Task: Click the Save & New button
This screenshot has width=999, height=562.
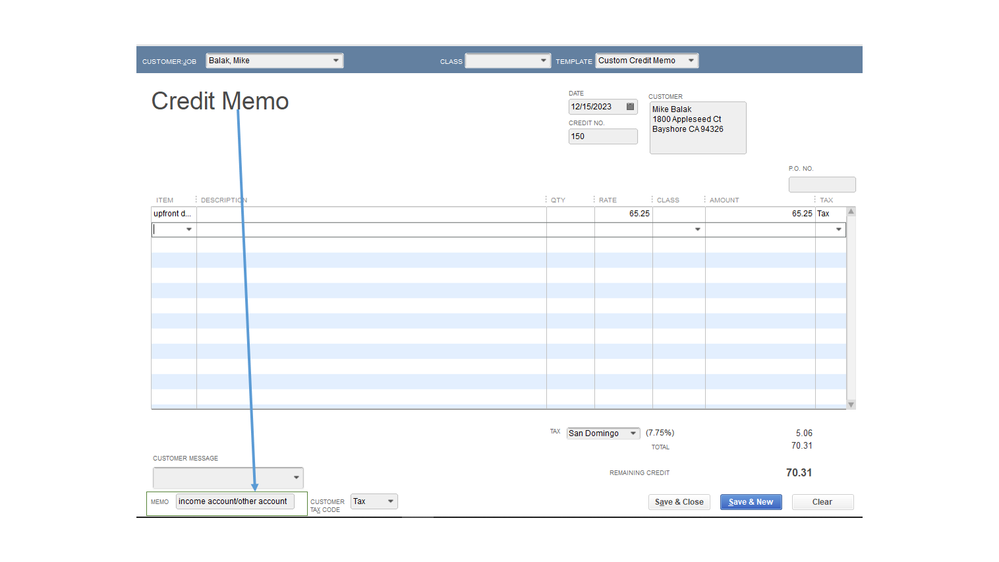Action: 751,502
